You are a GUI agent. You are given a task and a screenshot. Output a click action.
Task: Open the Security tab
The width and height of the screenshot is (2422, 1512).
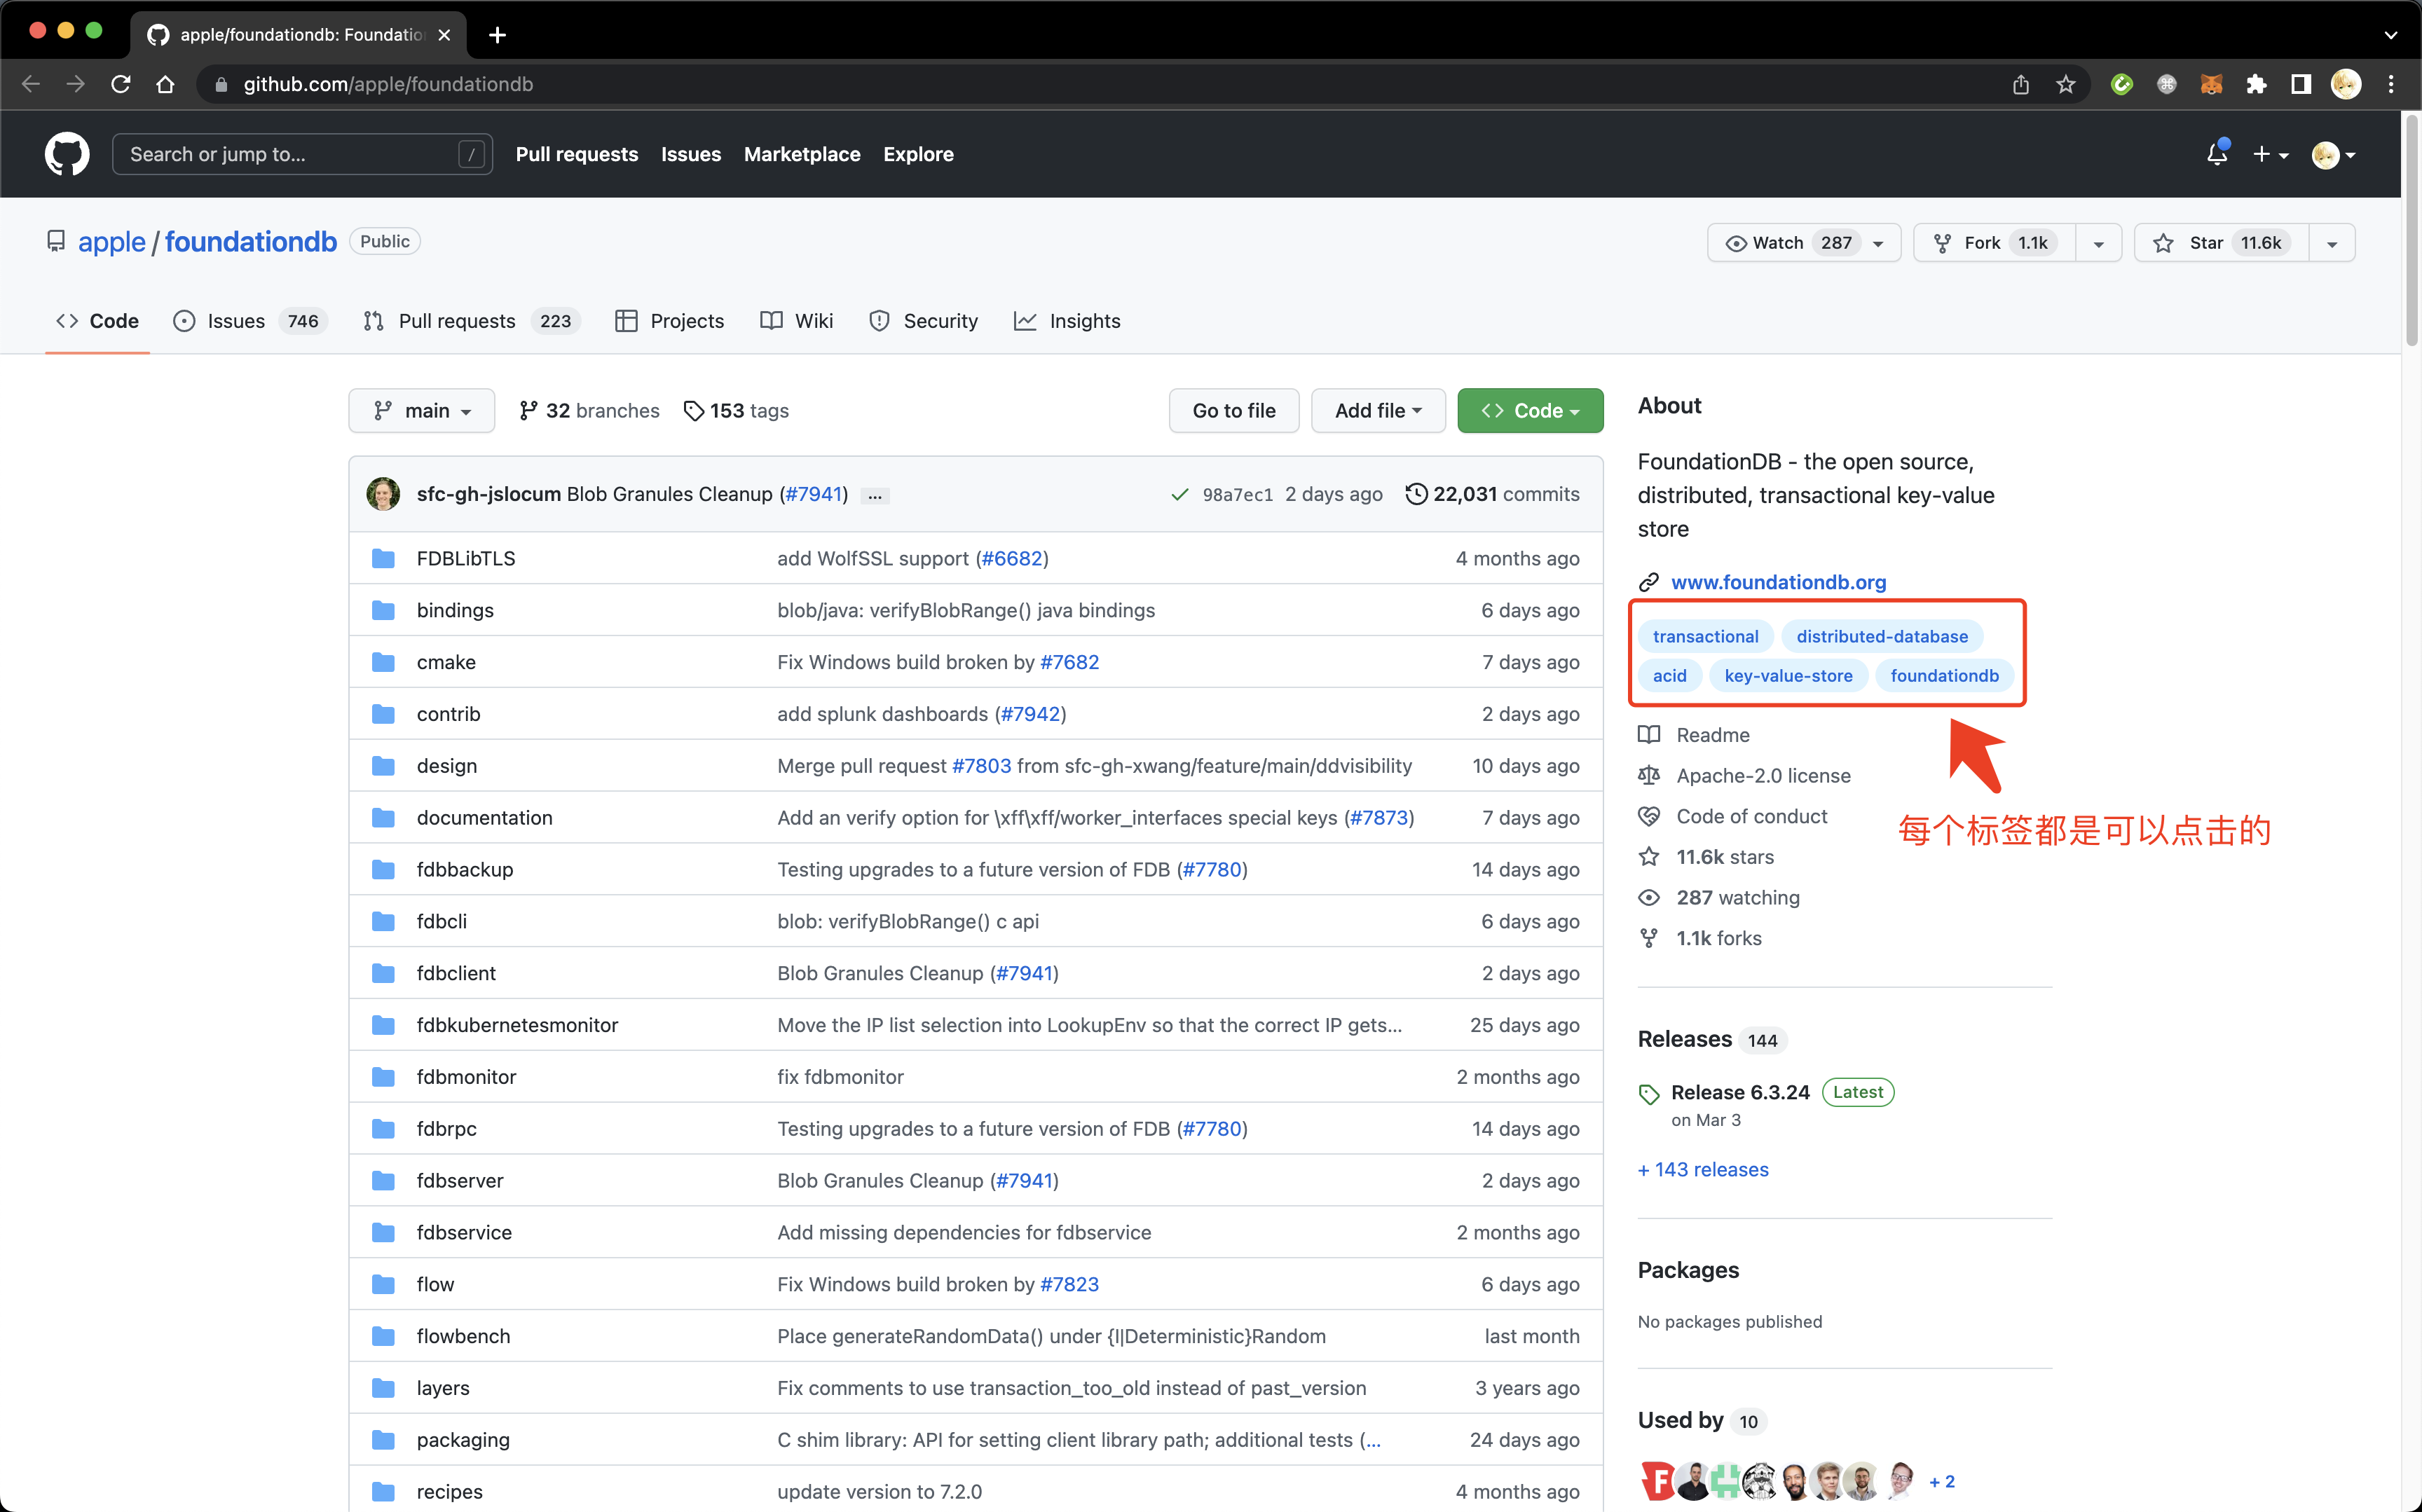click(x=923, y=321)
